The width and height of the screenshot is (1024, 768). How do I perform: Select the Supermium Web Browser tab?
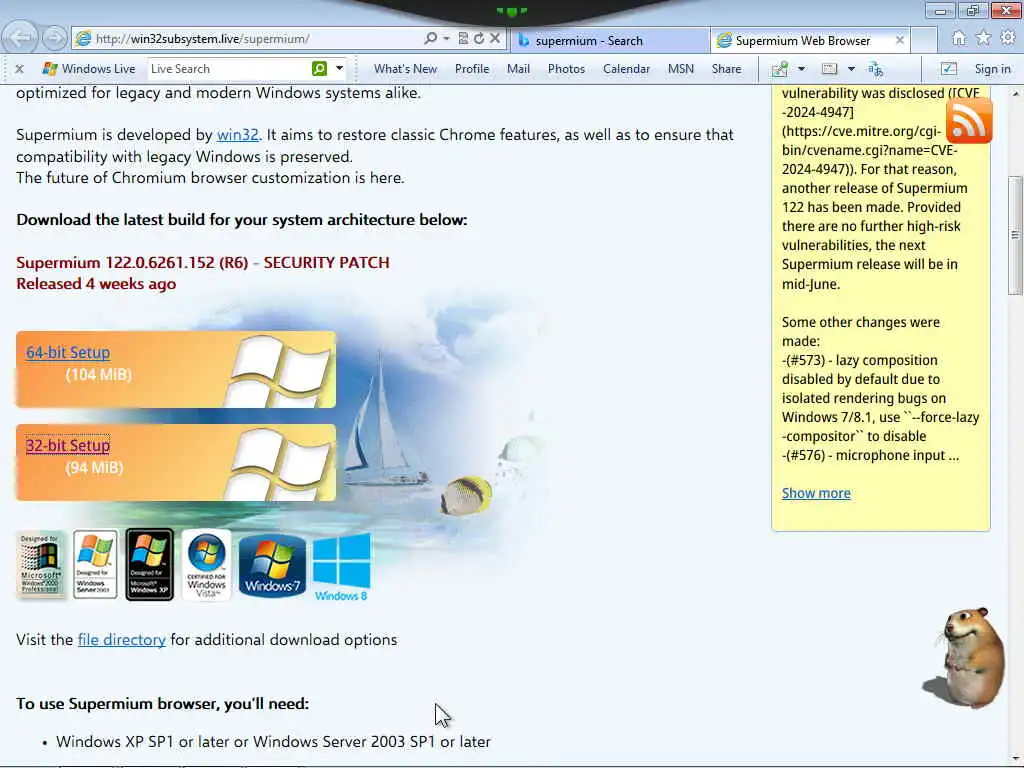pyautogui.click(x=803, y=40)
